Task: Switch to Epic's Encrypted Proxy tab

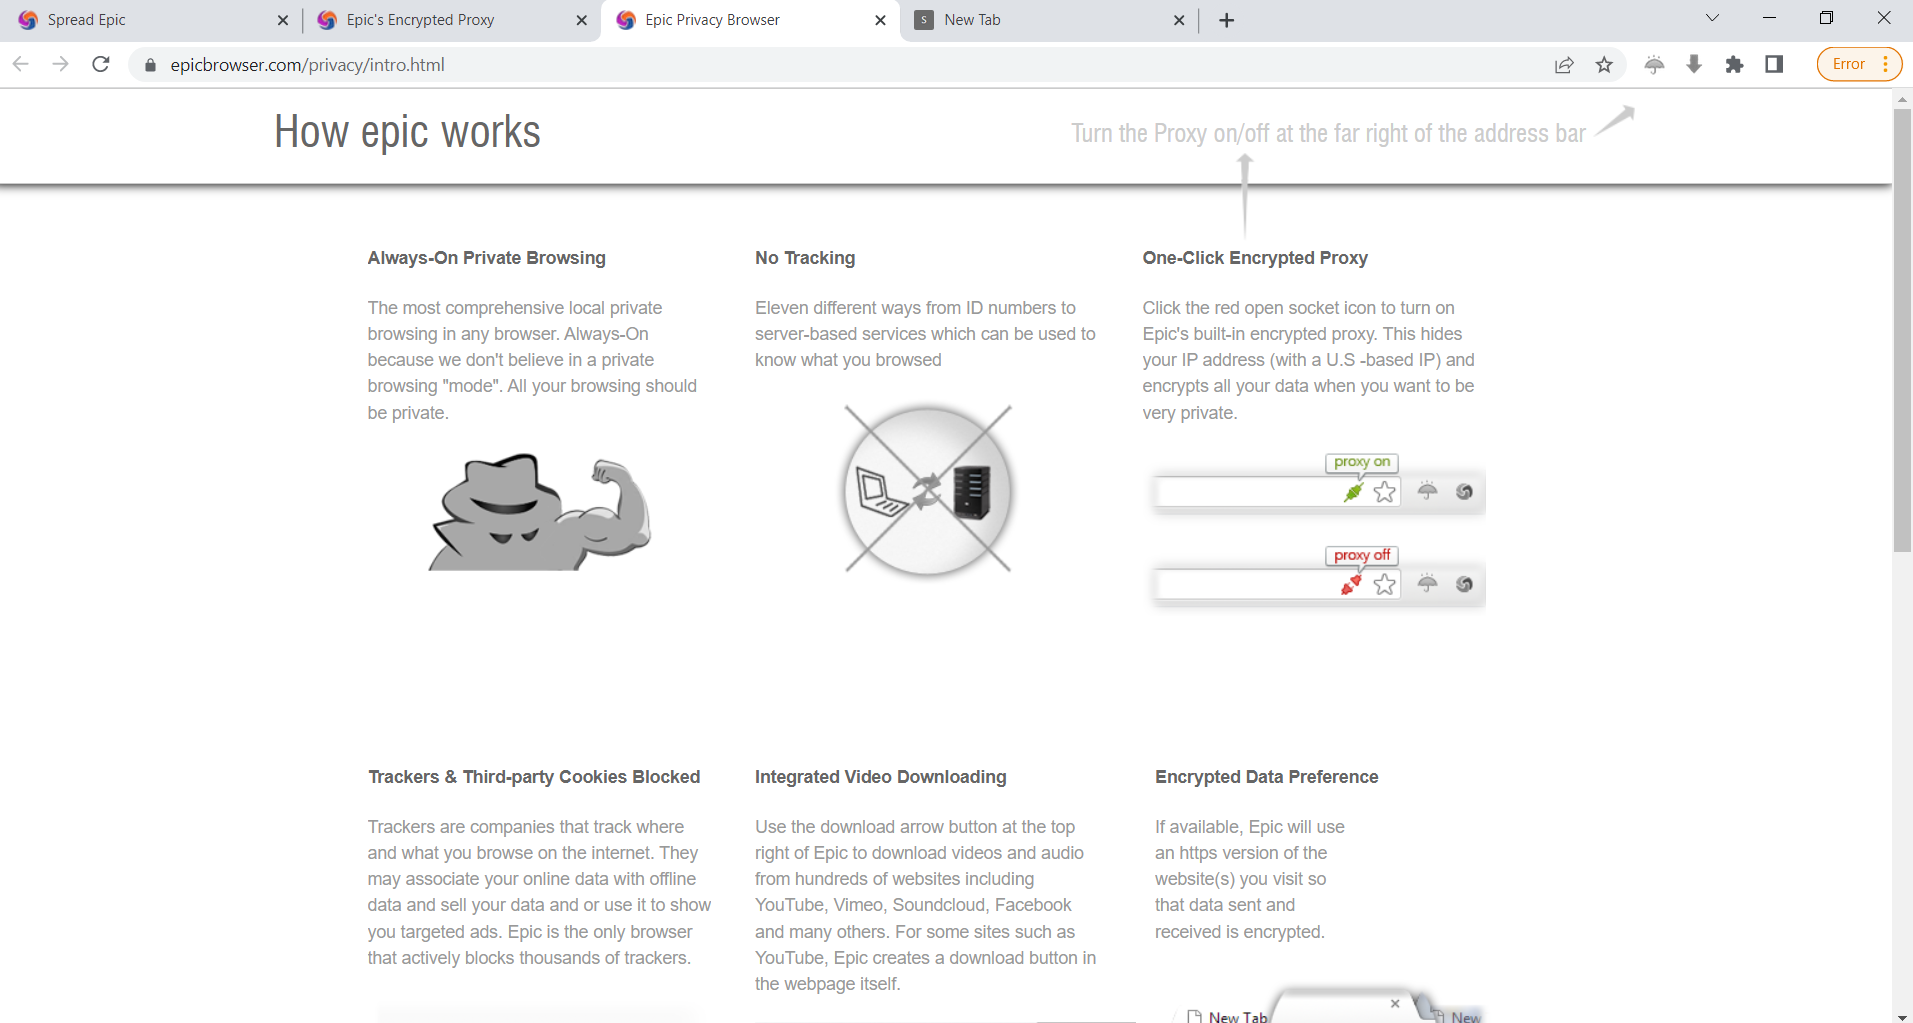Action: coord(450,20)
